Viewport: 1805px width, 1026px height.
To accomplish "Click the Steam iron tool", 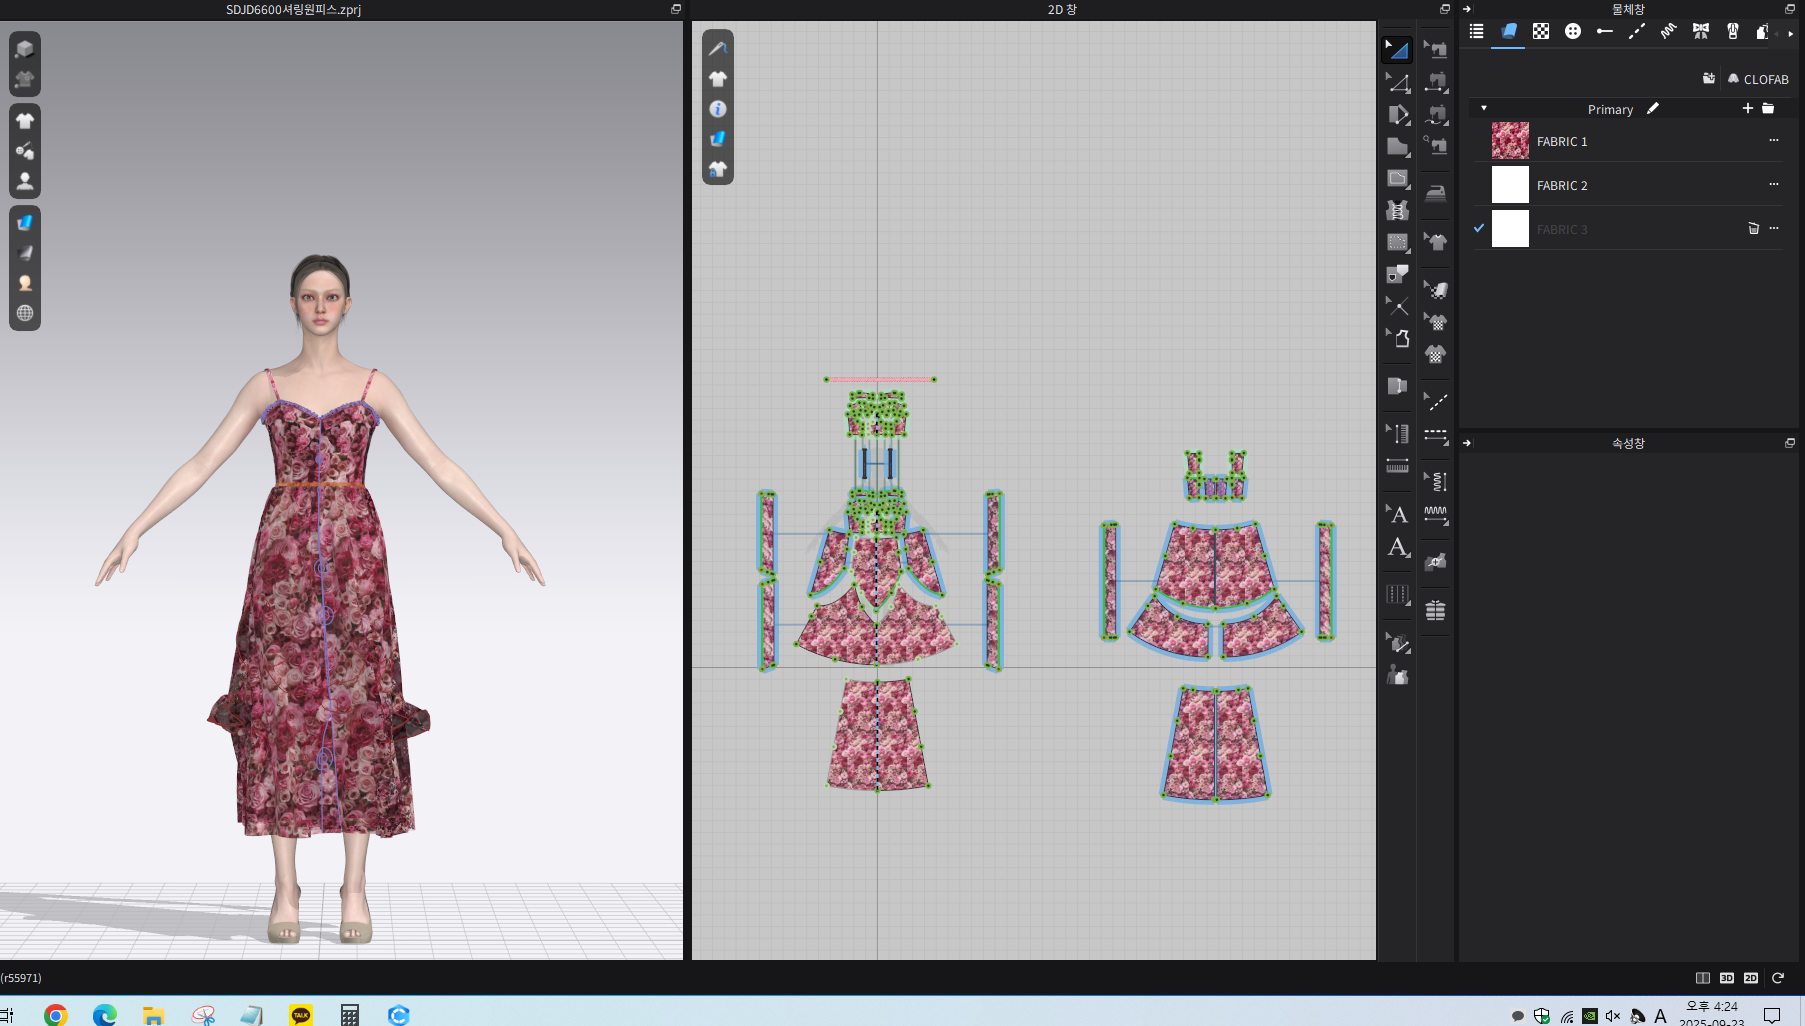I will pos(1435,194).
